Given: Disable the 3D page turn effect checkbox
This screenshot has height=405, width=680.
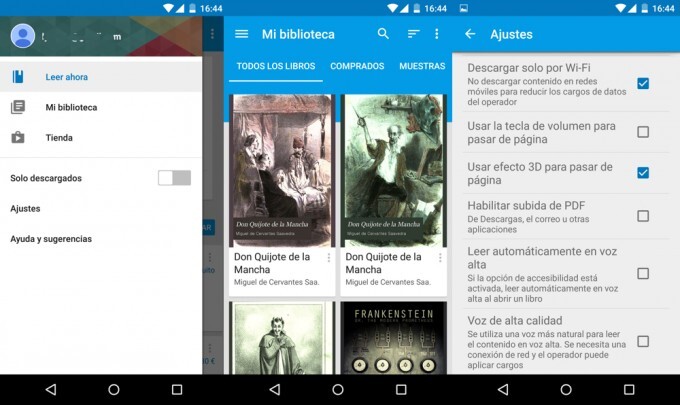Looking at the screenshot, I should click(643, 173).
